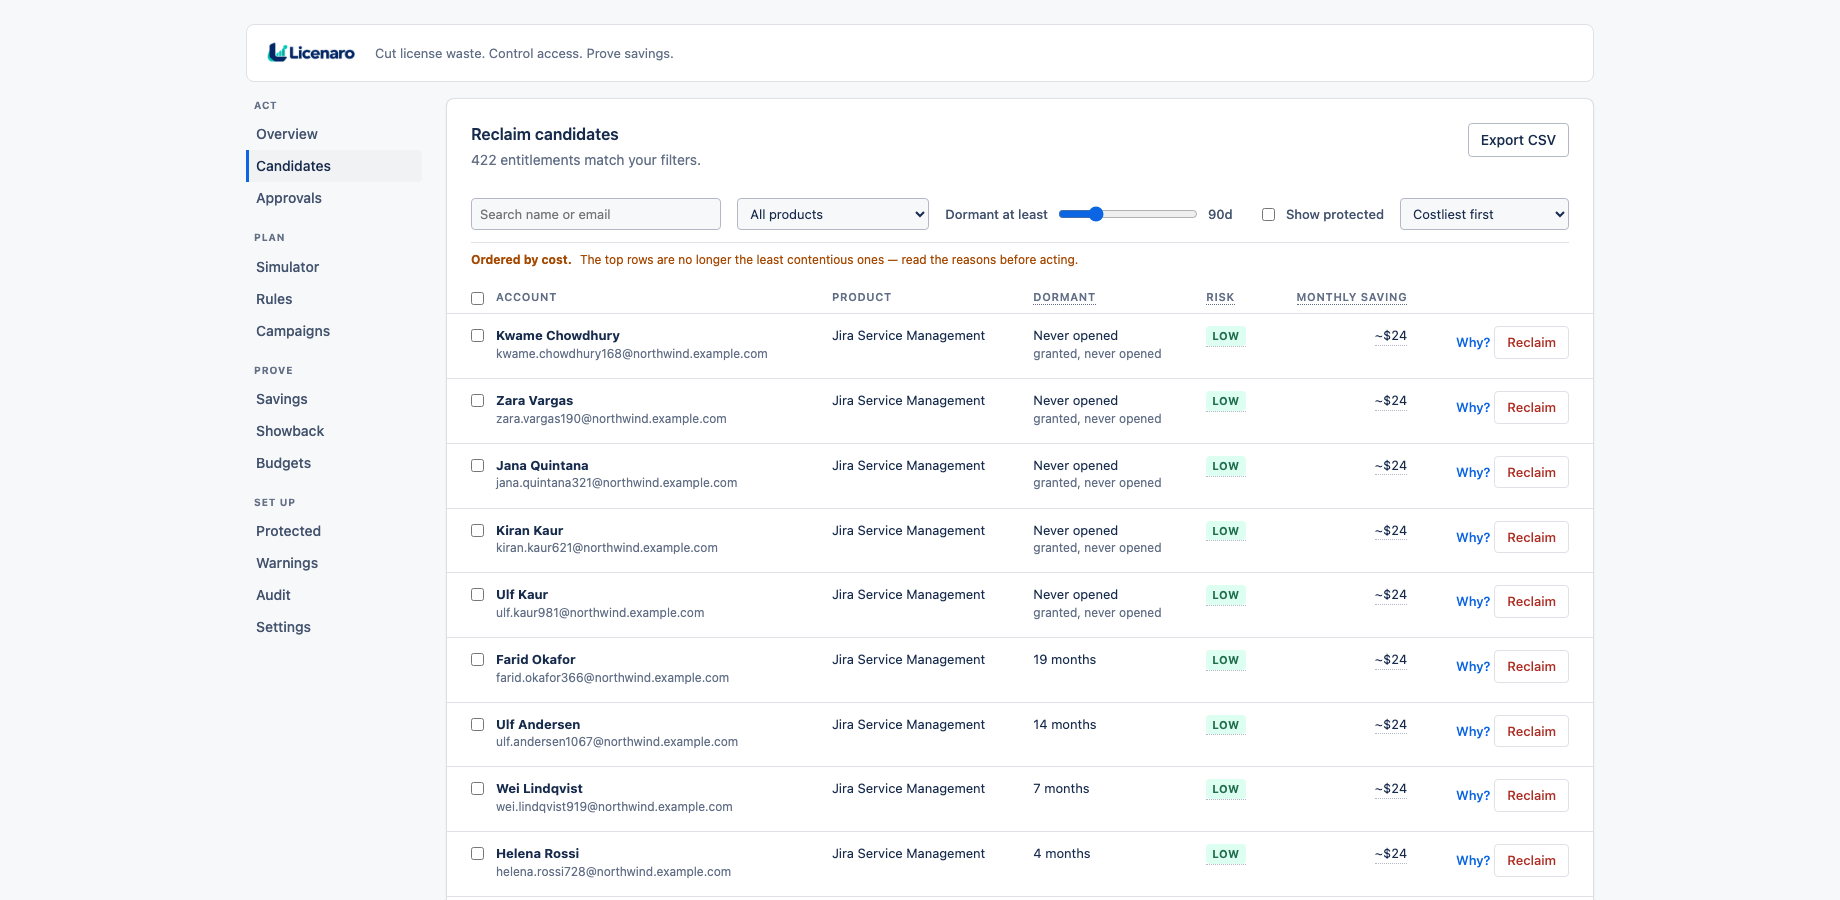Reclaim Ulf Andersen's license

[x=1531, y=731]
